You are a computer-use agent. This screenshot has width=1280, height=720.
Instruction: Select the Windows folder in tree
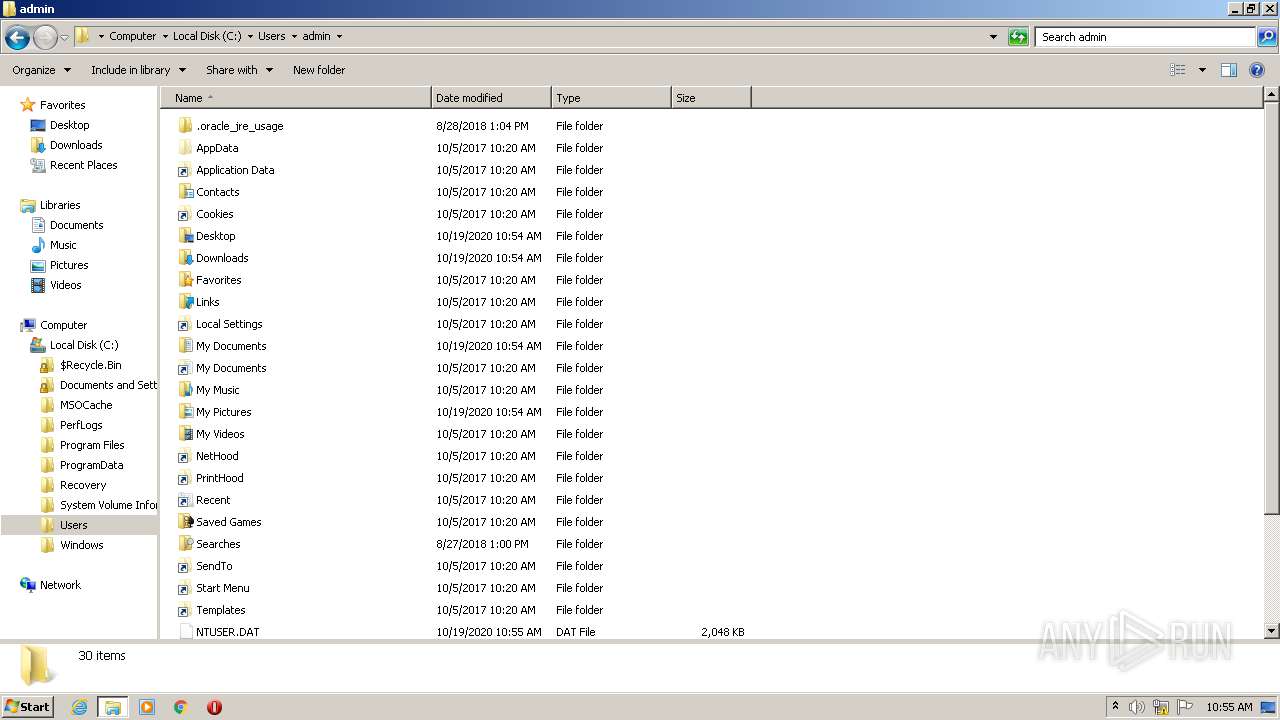coord(81,545)
